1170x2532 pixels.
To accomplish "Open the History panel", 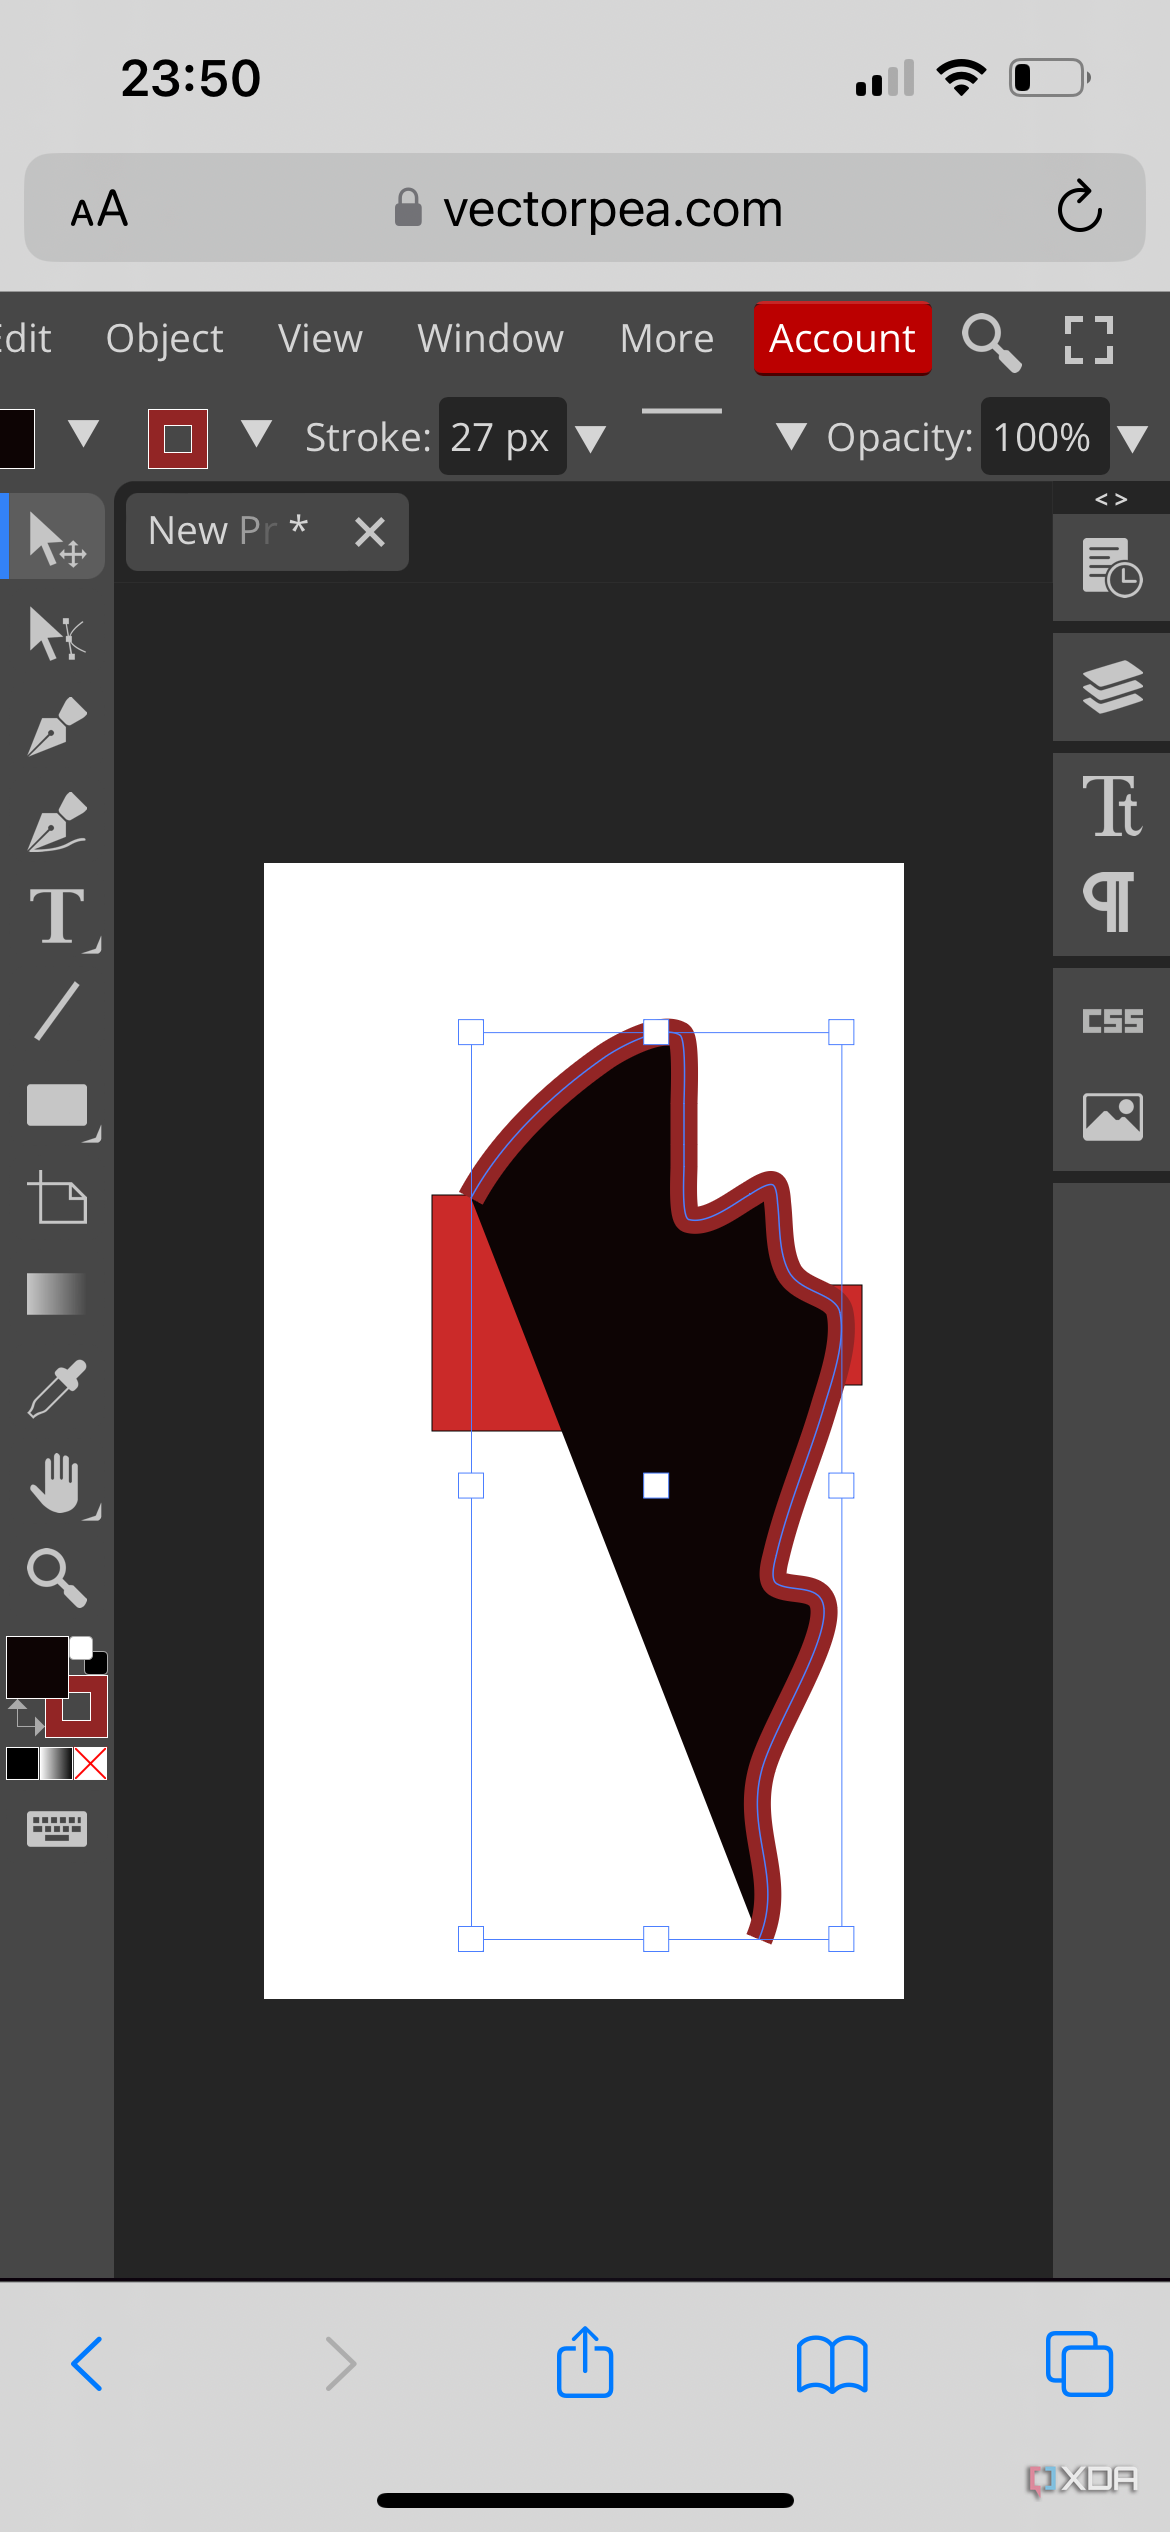I will coord(1112,567).
